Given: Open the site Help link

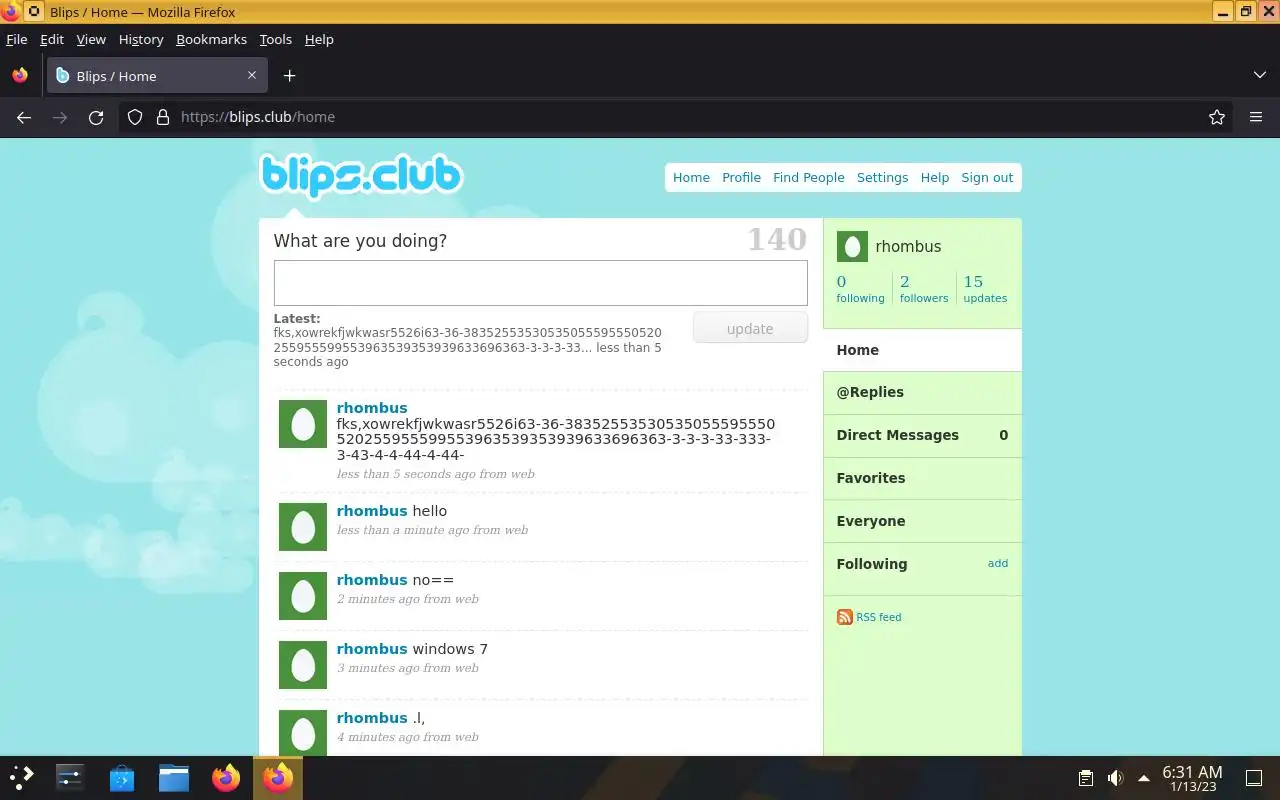Looking at the screenshot, I should (935, 177).
